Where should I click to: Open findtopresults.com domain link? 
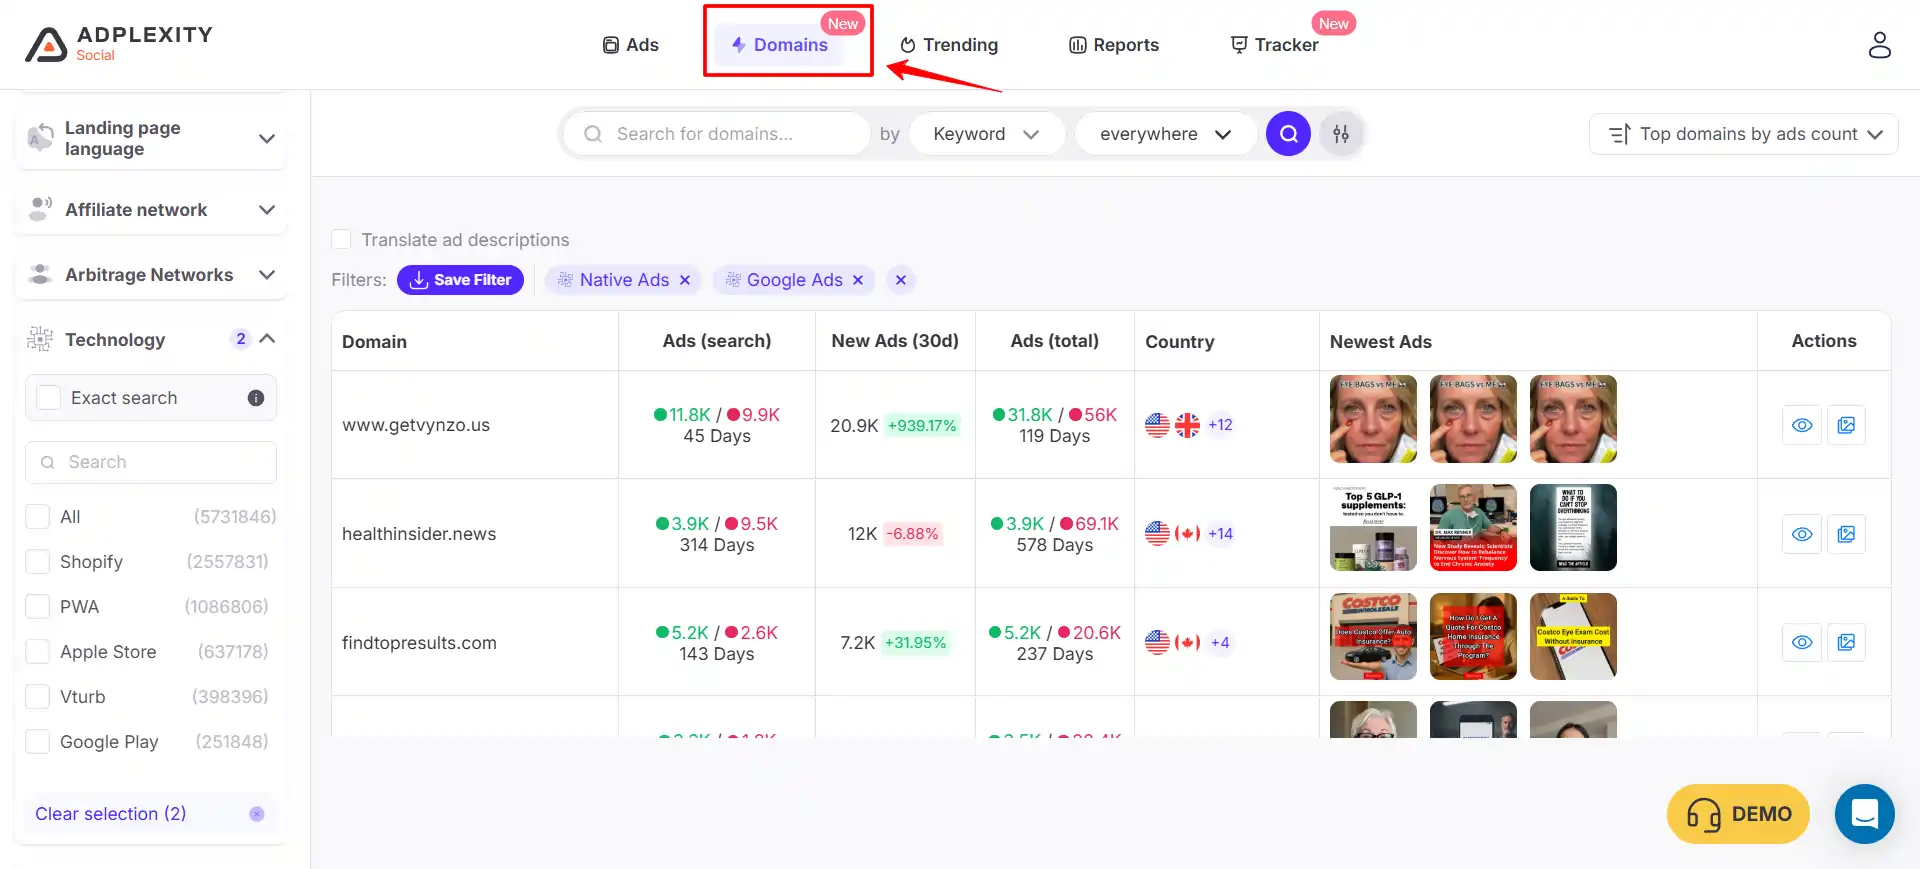(x=419, y=642)
